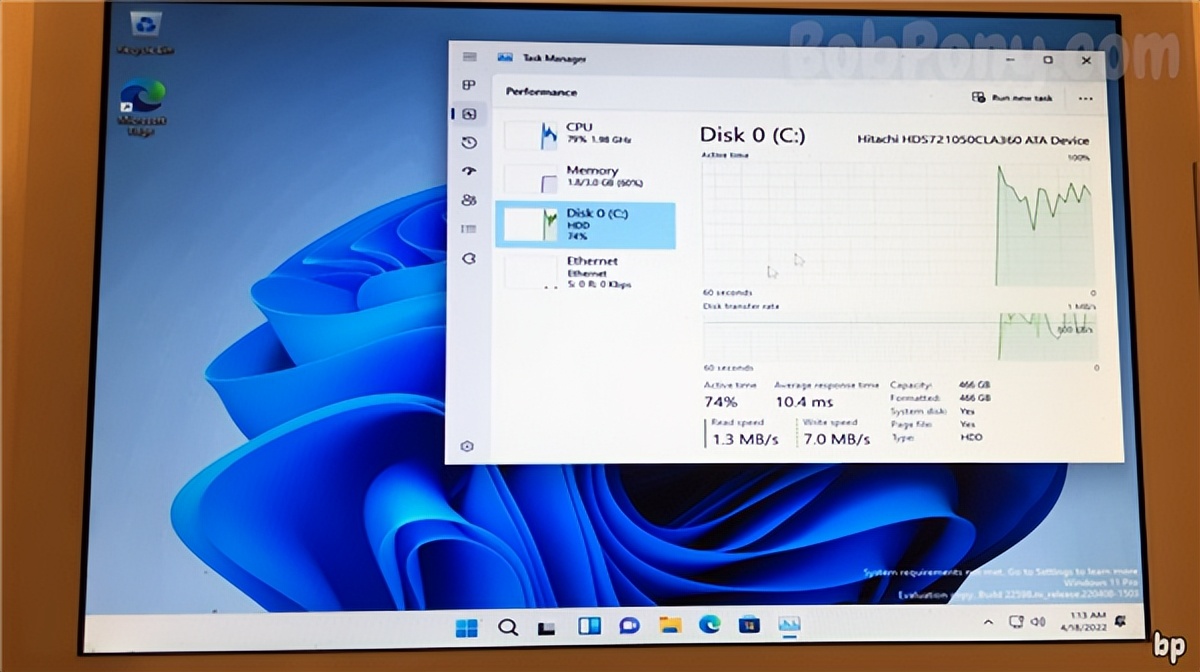1200x672 pixels.
Task: Select CPU in the performance list
Action: [x=585, y=132]
